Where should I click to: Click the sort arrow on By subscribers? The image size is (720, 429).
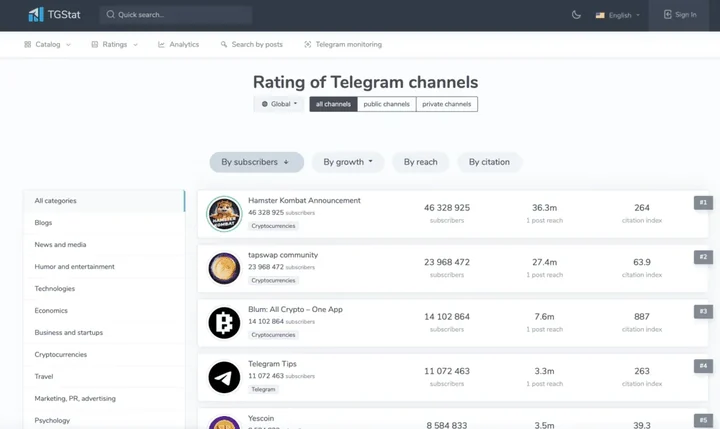286,162
